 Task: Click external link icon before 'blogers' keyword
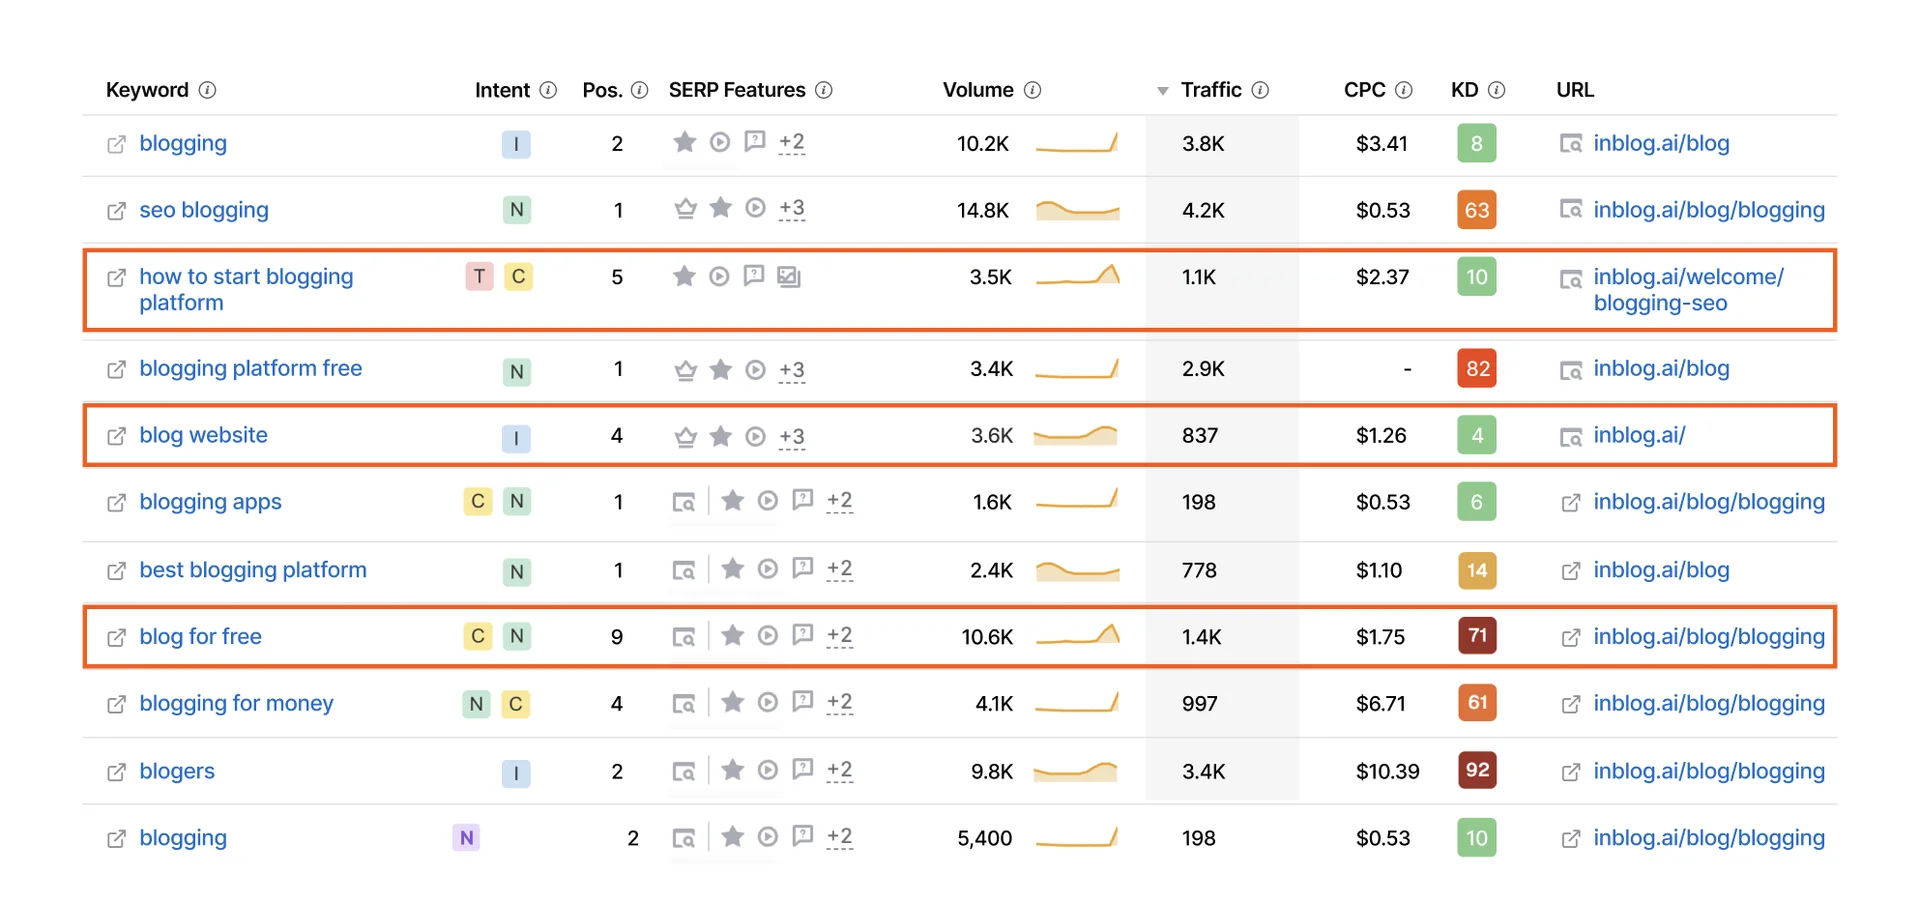[x=117, y=772]
